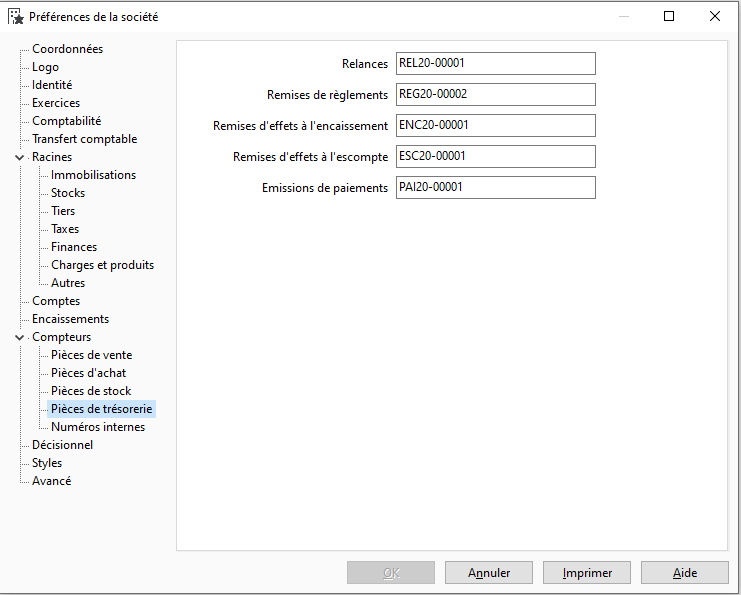Click the Emissions de paiements label
This screenshot has width=741, height=595.
[x=325, y=188]
